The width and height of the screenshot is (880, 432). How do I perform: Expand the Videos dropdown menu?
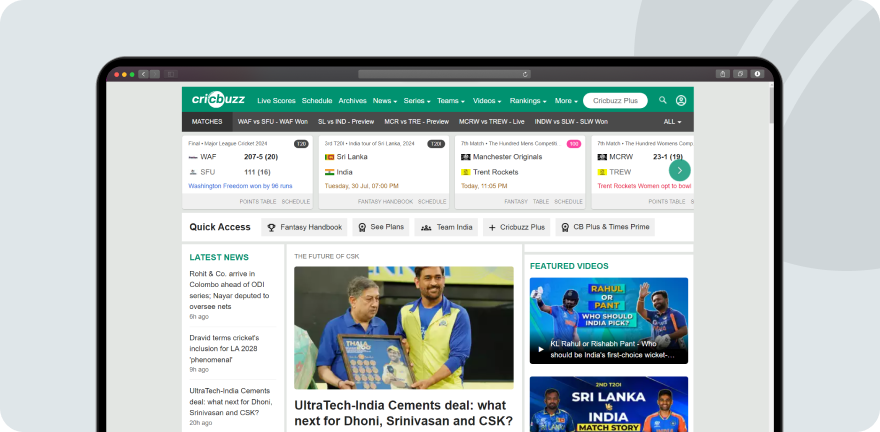point(487,100)
